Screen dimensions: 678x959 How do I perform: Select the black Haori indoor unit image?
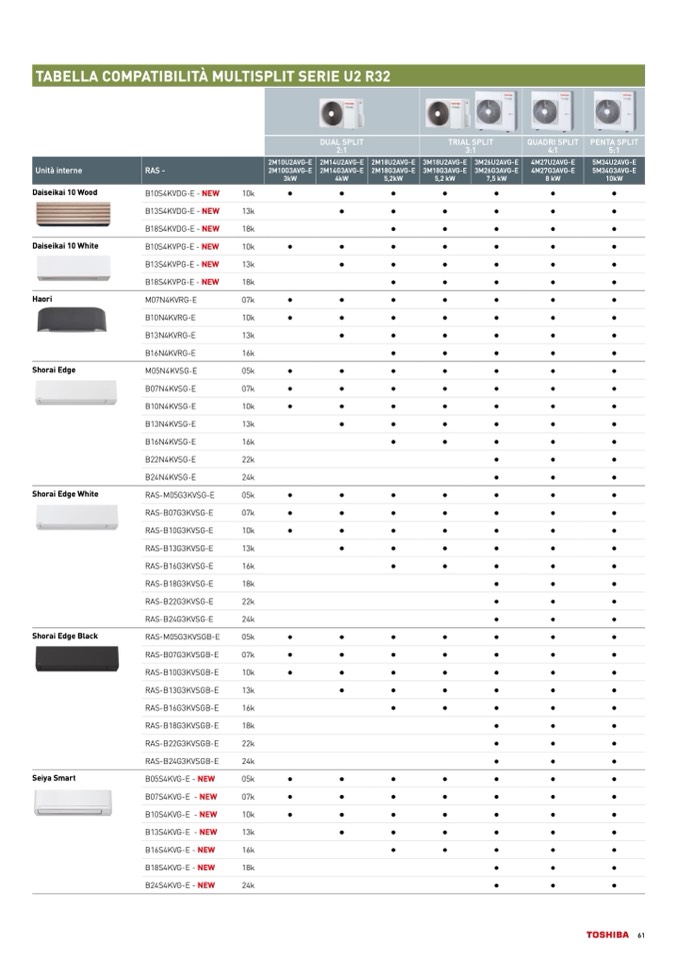tap(77, 321)
